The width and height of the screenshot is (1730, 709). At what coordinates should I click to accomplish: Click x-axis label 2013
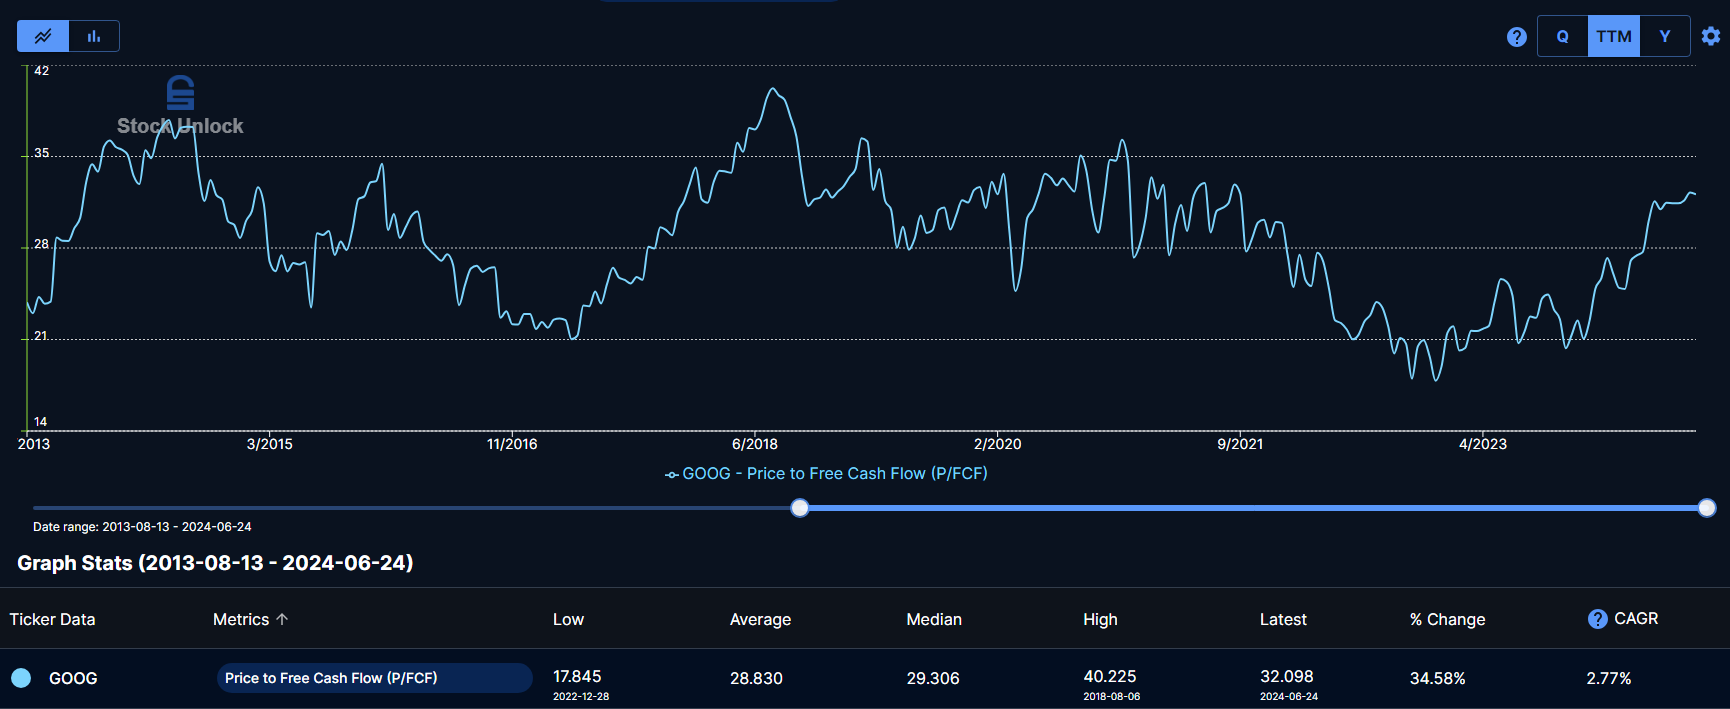point(34,444)
